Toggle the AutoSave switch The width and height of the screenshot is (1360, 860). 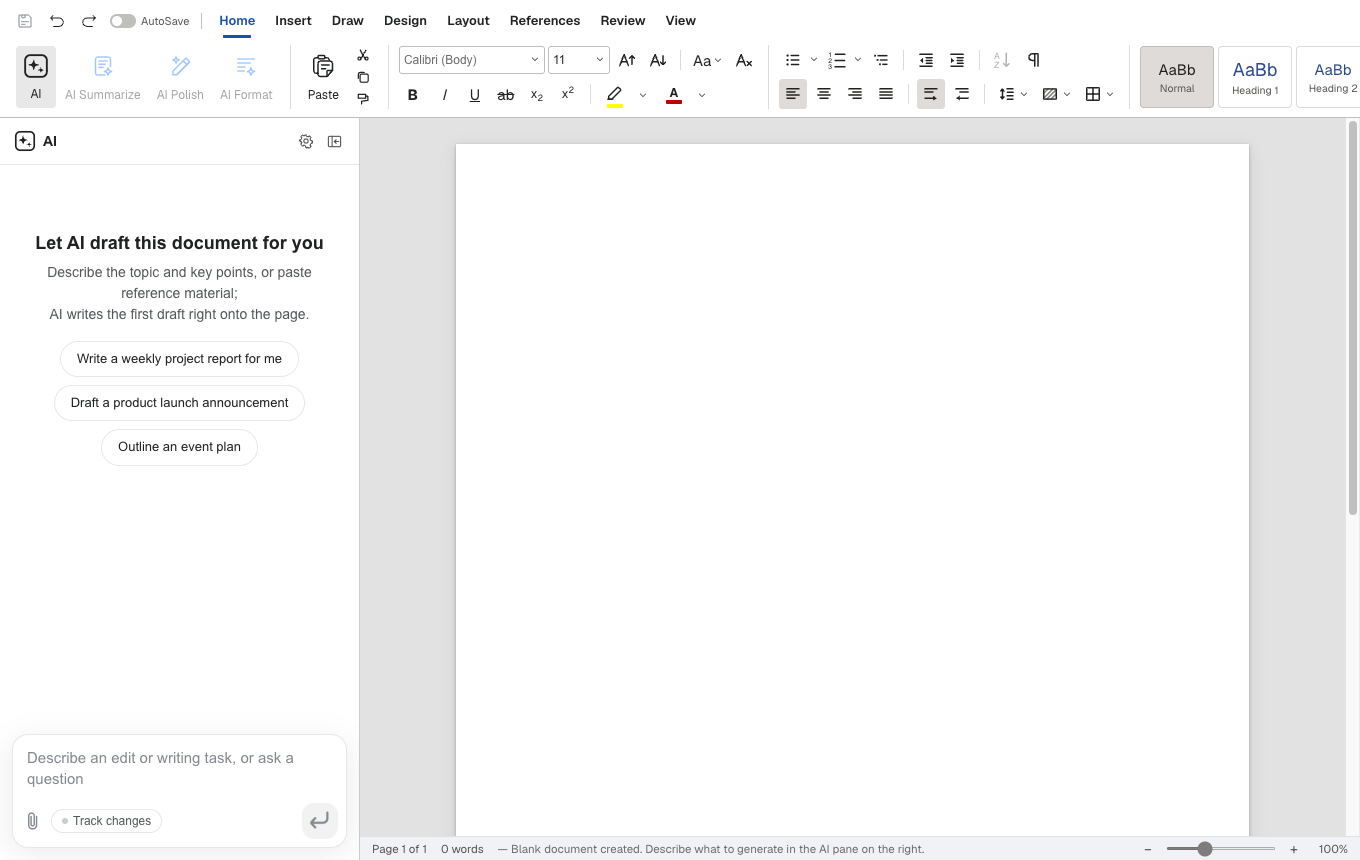tap(122, 21)
